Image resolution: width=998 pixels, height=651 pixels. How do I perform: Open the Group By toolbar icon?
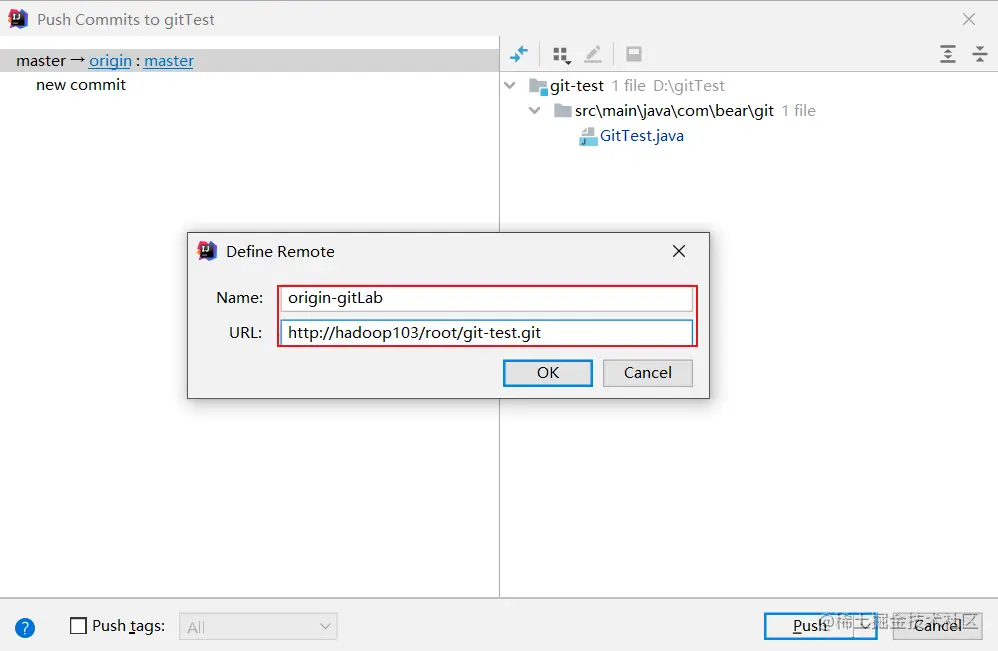click(561, 55)
